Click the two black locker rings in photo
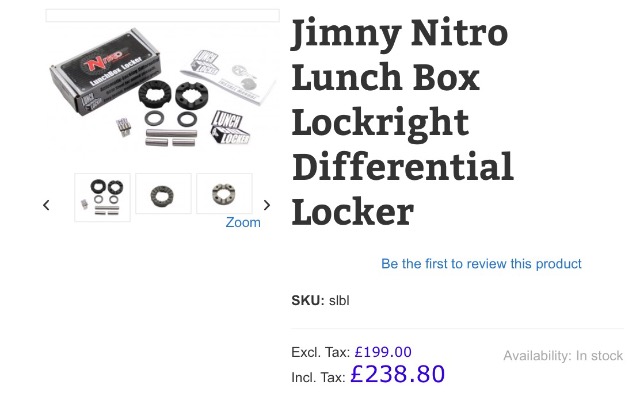 [x=172, y=98]
